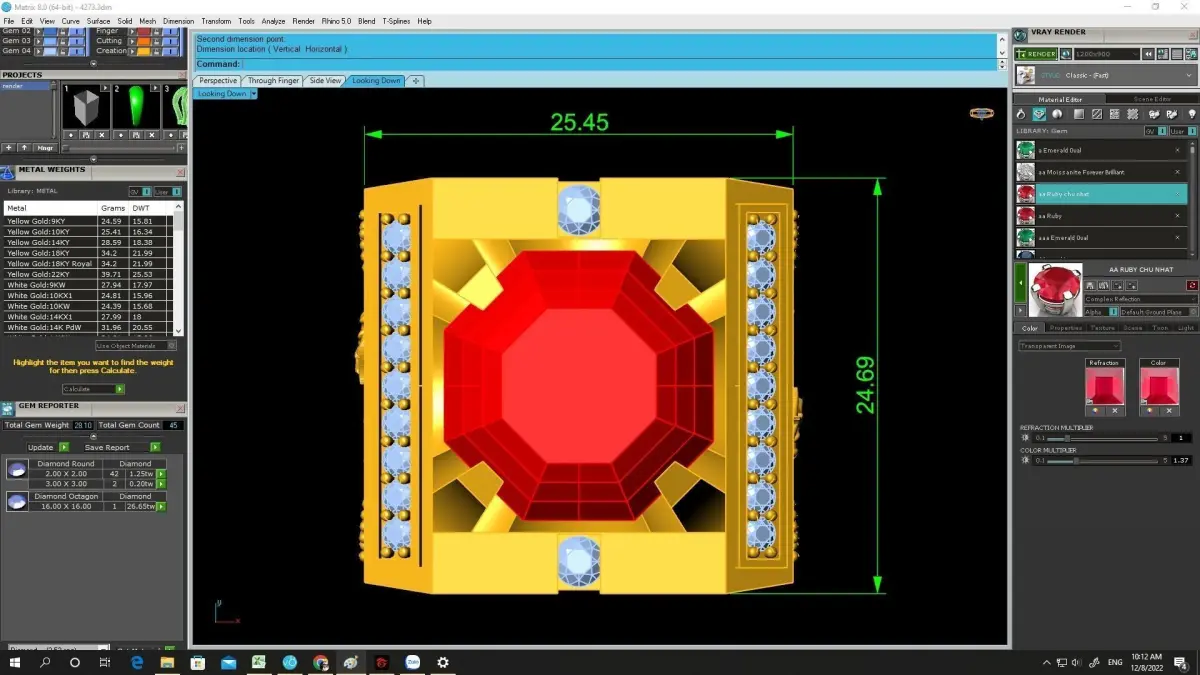This screenshot has height=675, width=1200.
Task: Open the Analyze menu
Action: pos(273,21)
